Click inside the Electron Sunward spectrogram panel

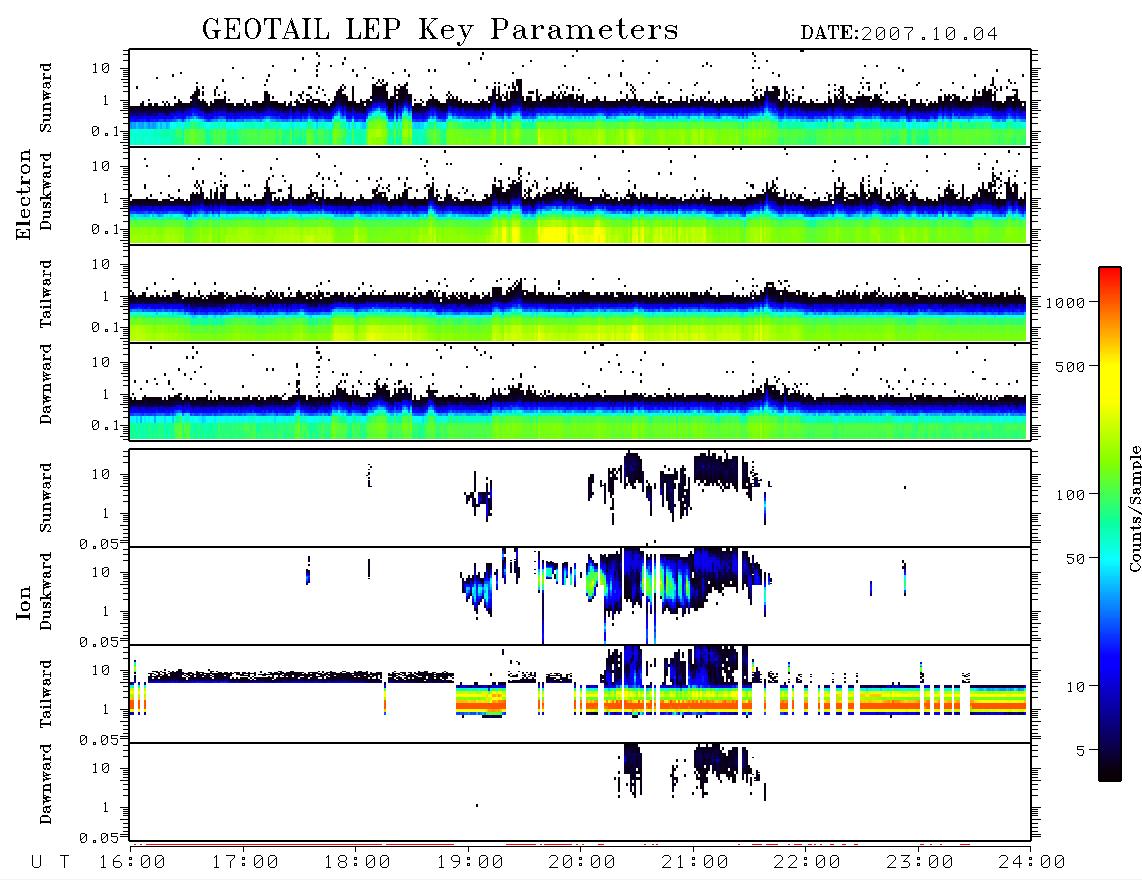click(x=580, y=98)
